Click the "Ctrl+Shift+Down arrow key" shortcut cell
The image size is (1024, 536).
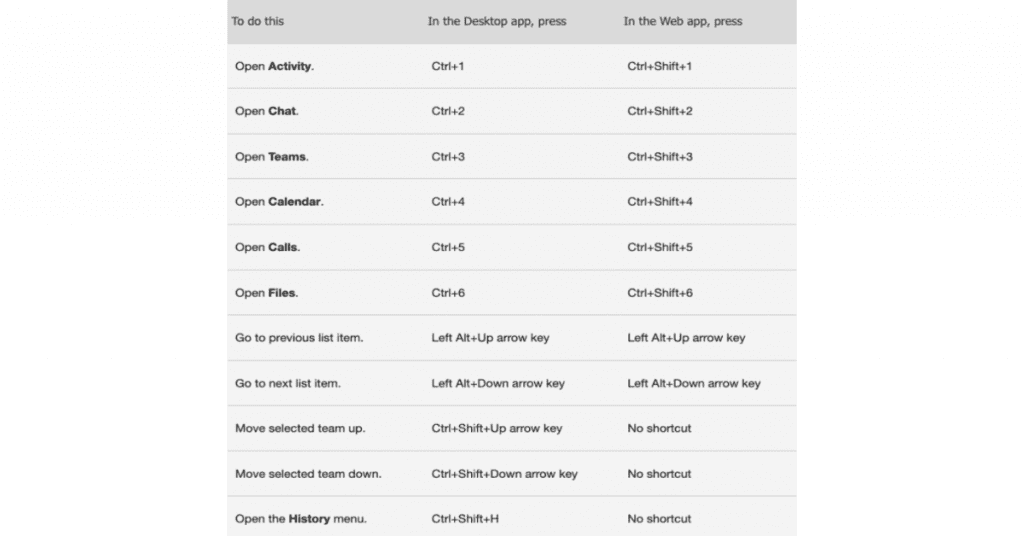click(x=504, y=473)
